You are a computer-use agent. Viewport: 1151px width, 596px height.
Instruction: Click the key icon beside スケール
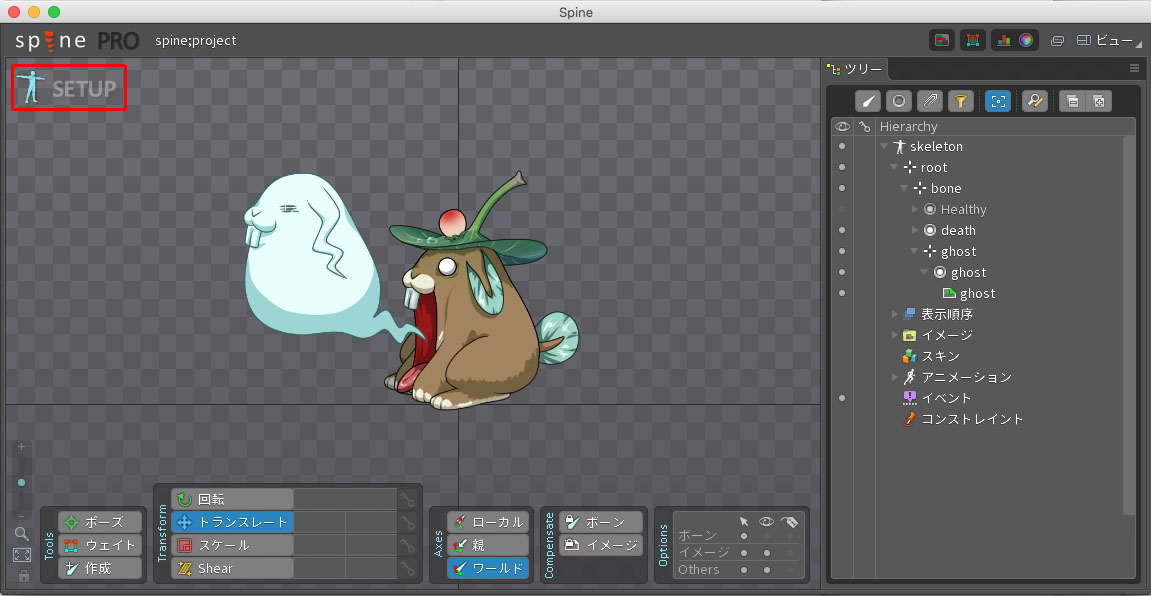(x=407, y=545)
